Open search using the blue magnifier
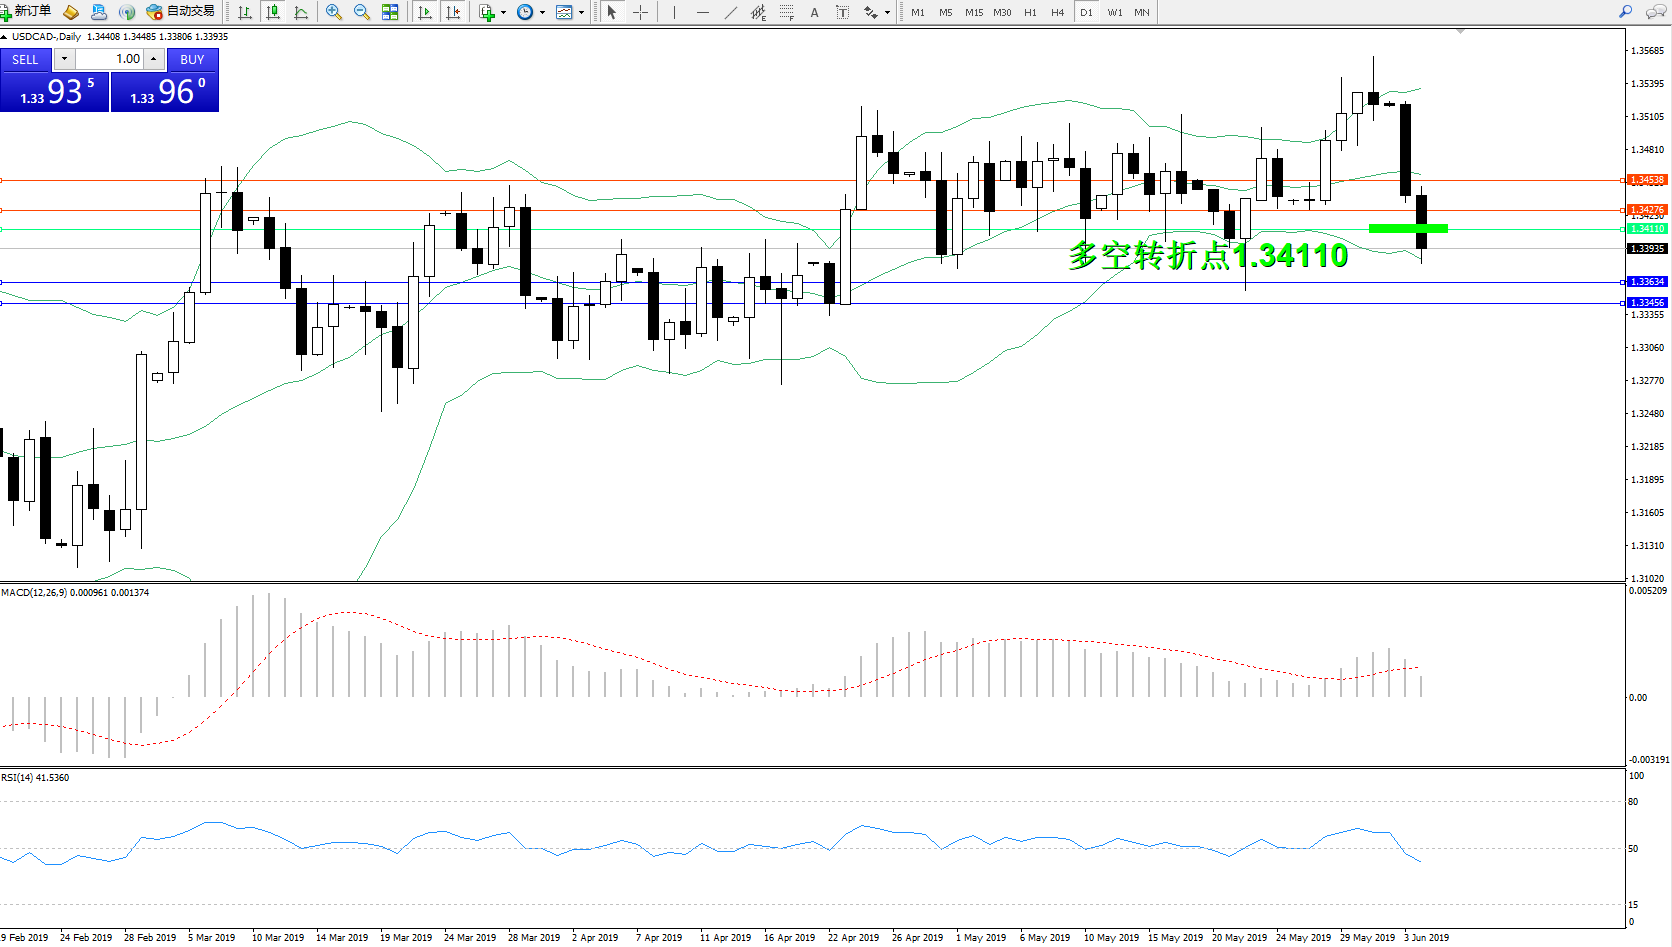Screen dimensions: 1672x947 (1625, 12)
